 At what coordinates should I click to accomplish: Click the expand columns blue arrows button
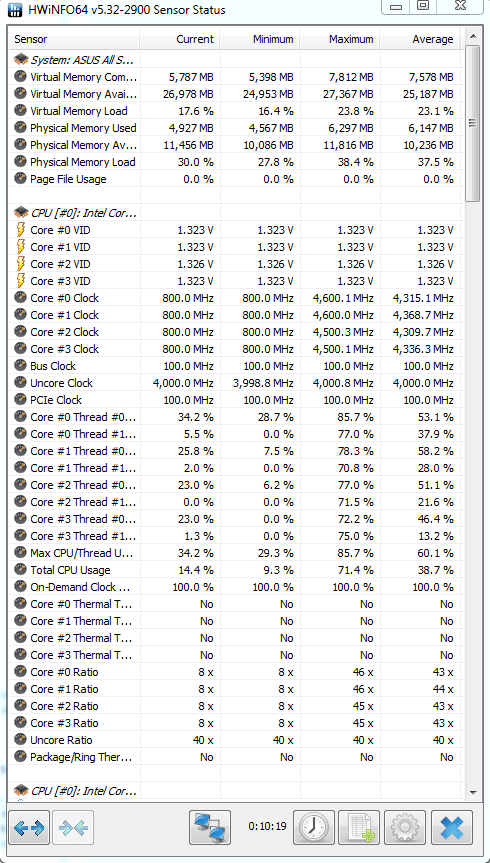point(29,827)
